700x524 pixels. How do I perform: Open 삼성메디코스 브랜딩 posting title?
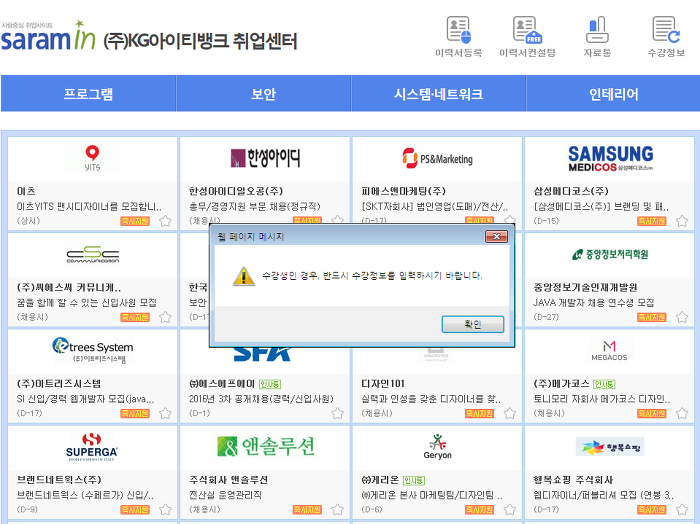pyautogui.click(x=601, y=207)
